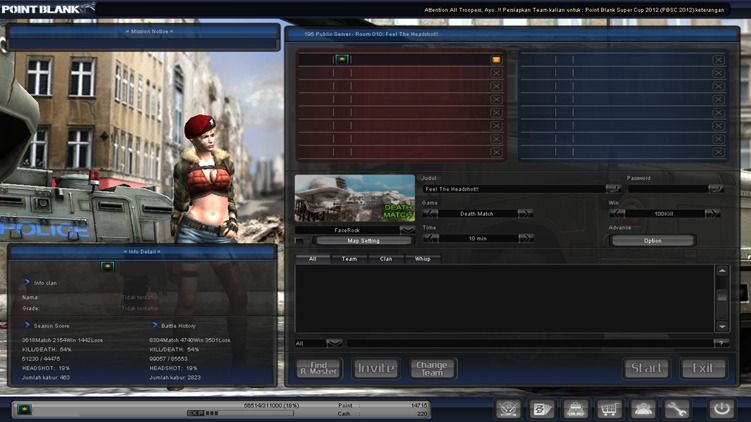Image resolution: width=751 pixels, height=422 pixels.
Task: Click the yellow room master icon in red slot
Action: click(496, 60)
